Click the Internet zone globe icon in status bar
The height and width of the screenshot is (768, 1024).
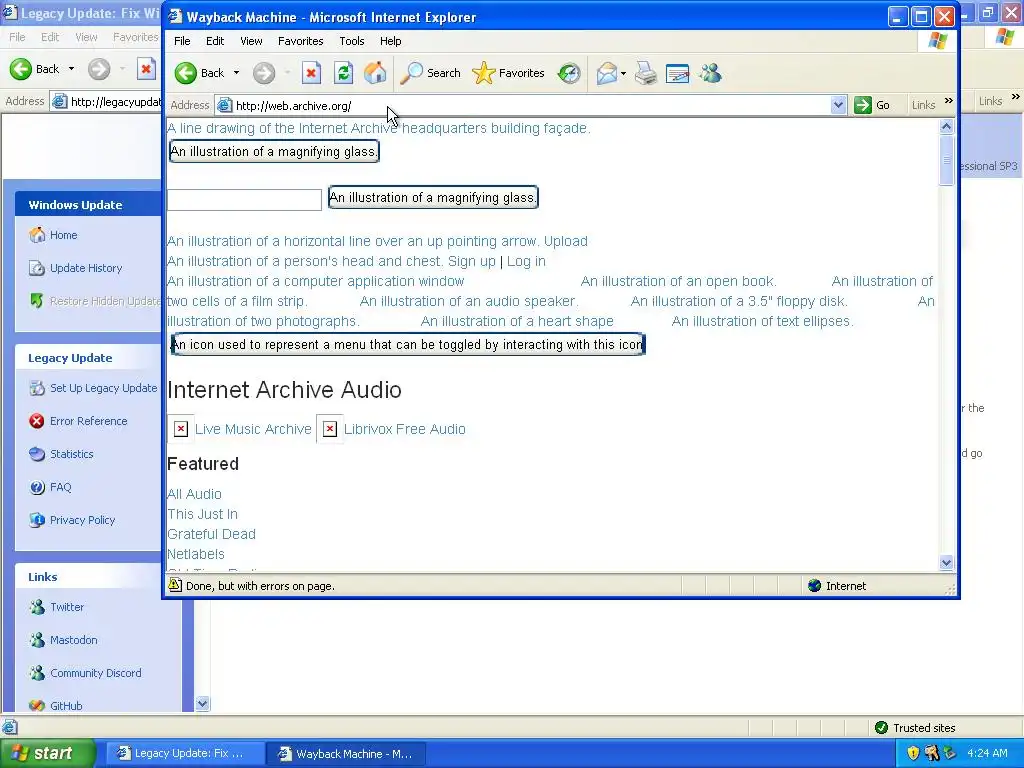coord(814,586)
